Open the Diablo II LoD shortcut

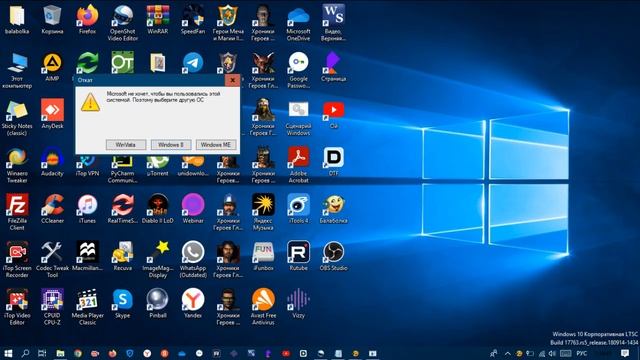(x=158, y=209)
